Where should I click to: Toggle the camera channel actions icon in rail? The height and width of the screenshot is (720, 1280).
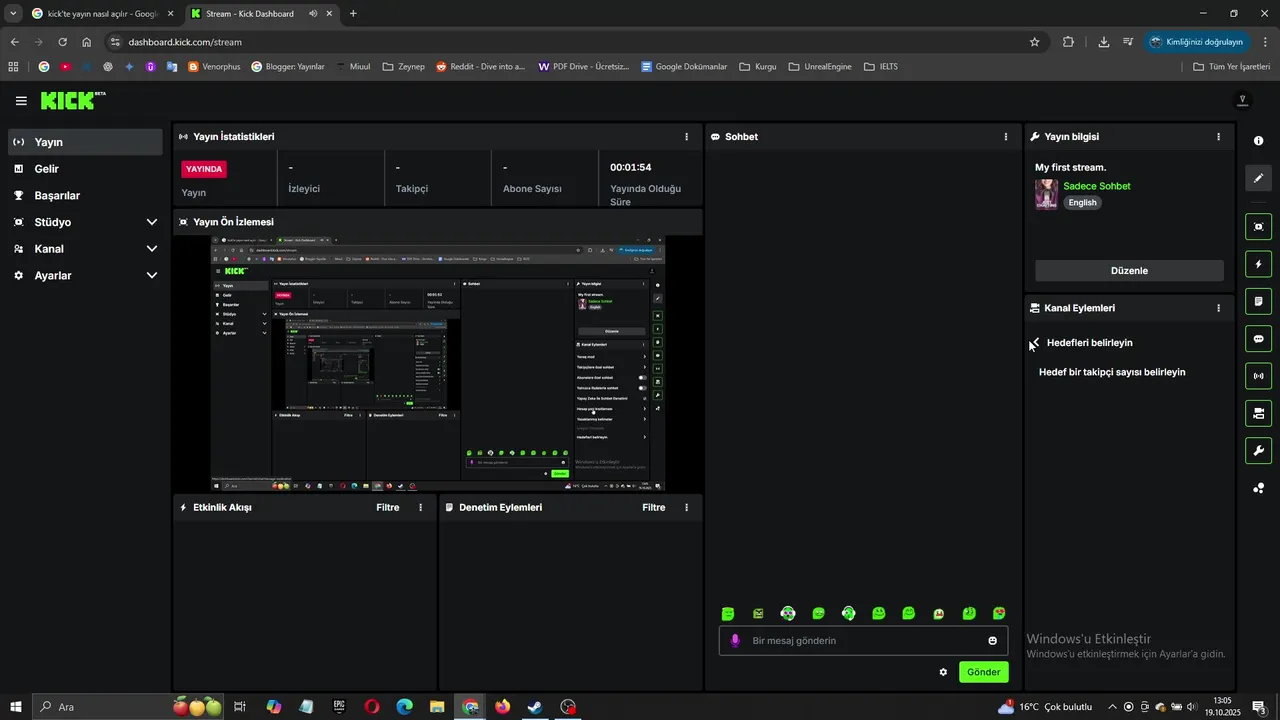pos(1259,413)
